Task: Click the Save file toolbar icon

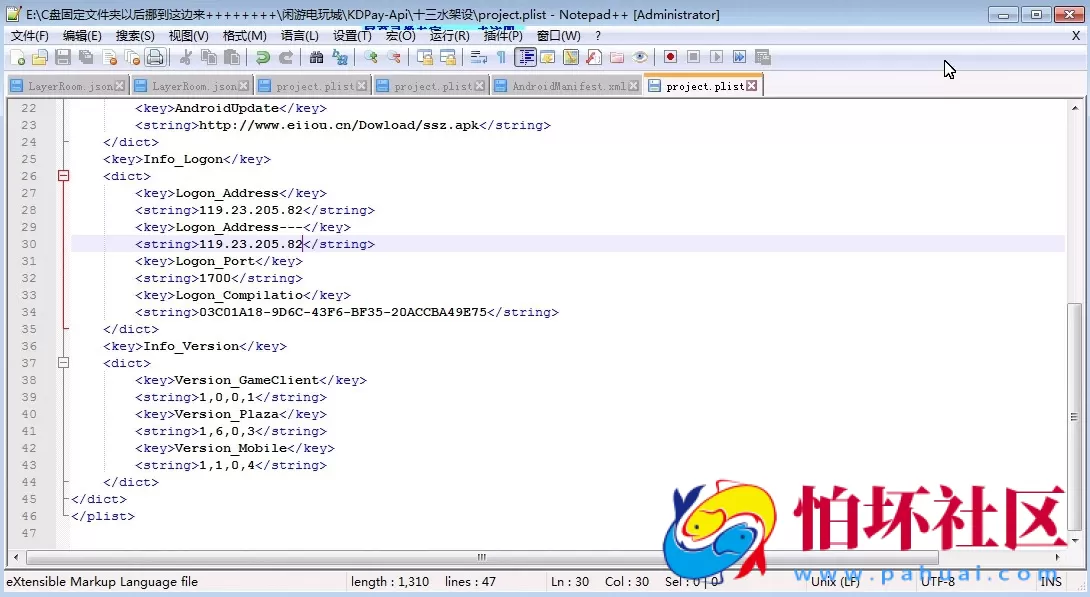Action: point(62,58)
